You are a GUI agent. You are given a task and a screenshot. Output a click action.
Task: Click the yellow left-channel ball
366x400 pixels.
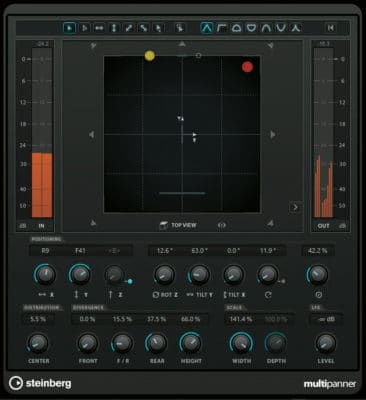pos(150,56)
